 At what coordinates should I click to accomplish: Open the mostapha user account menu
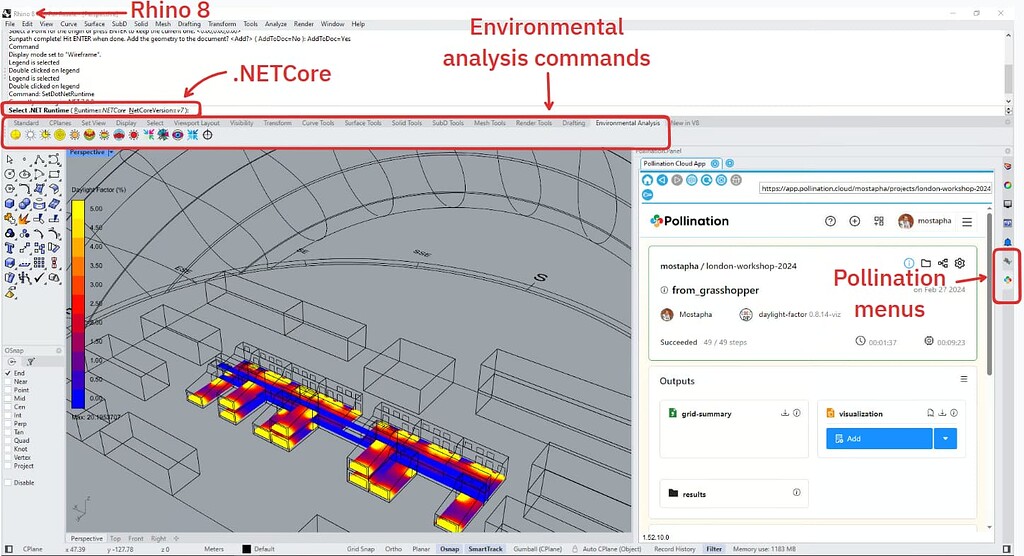point(925,221)
